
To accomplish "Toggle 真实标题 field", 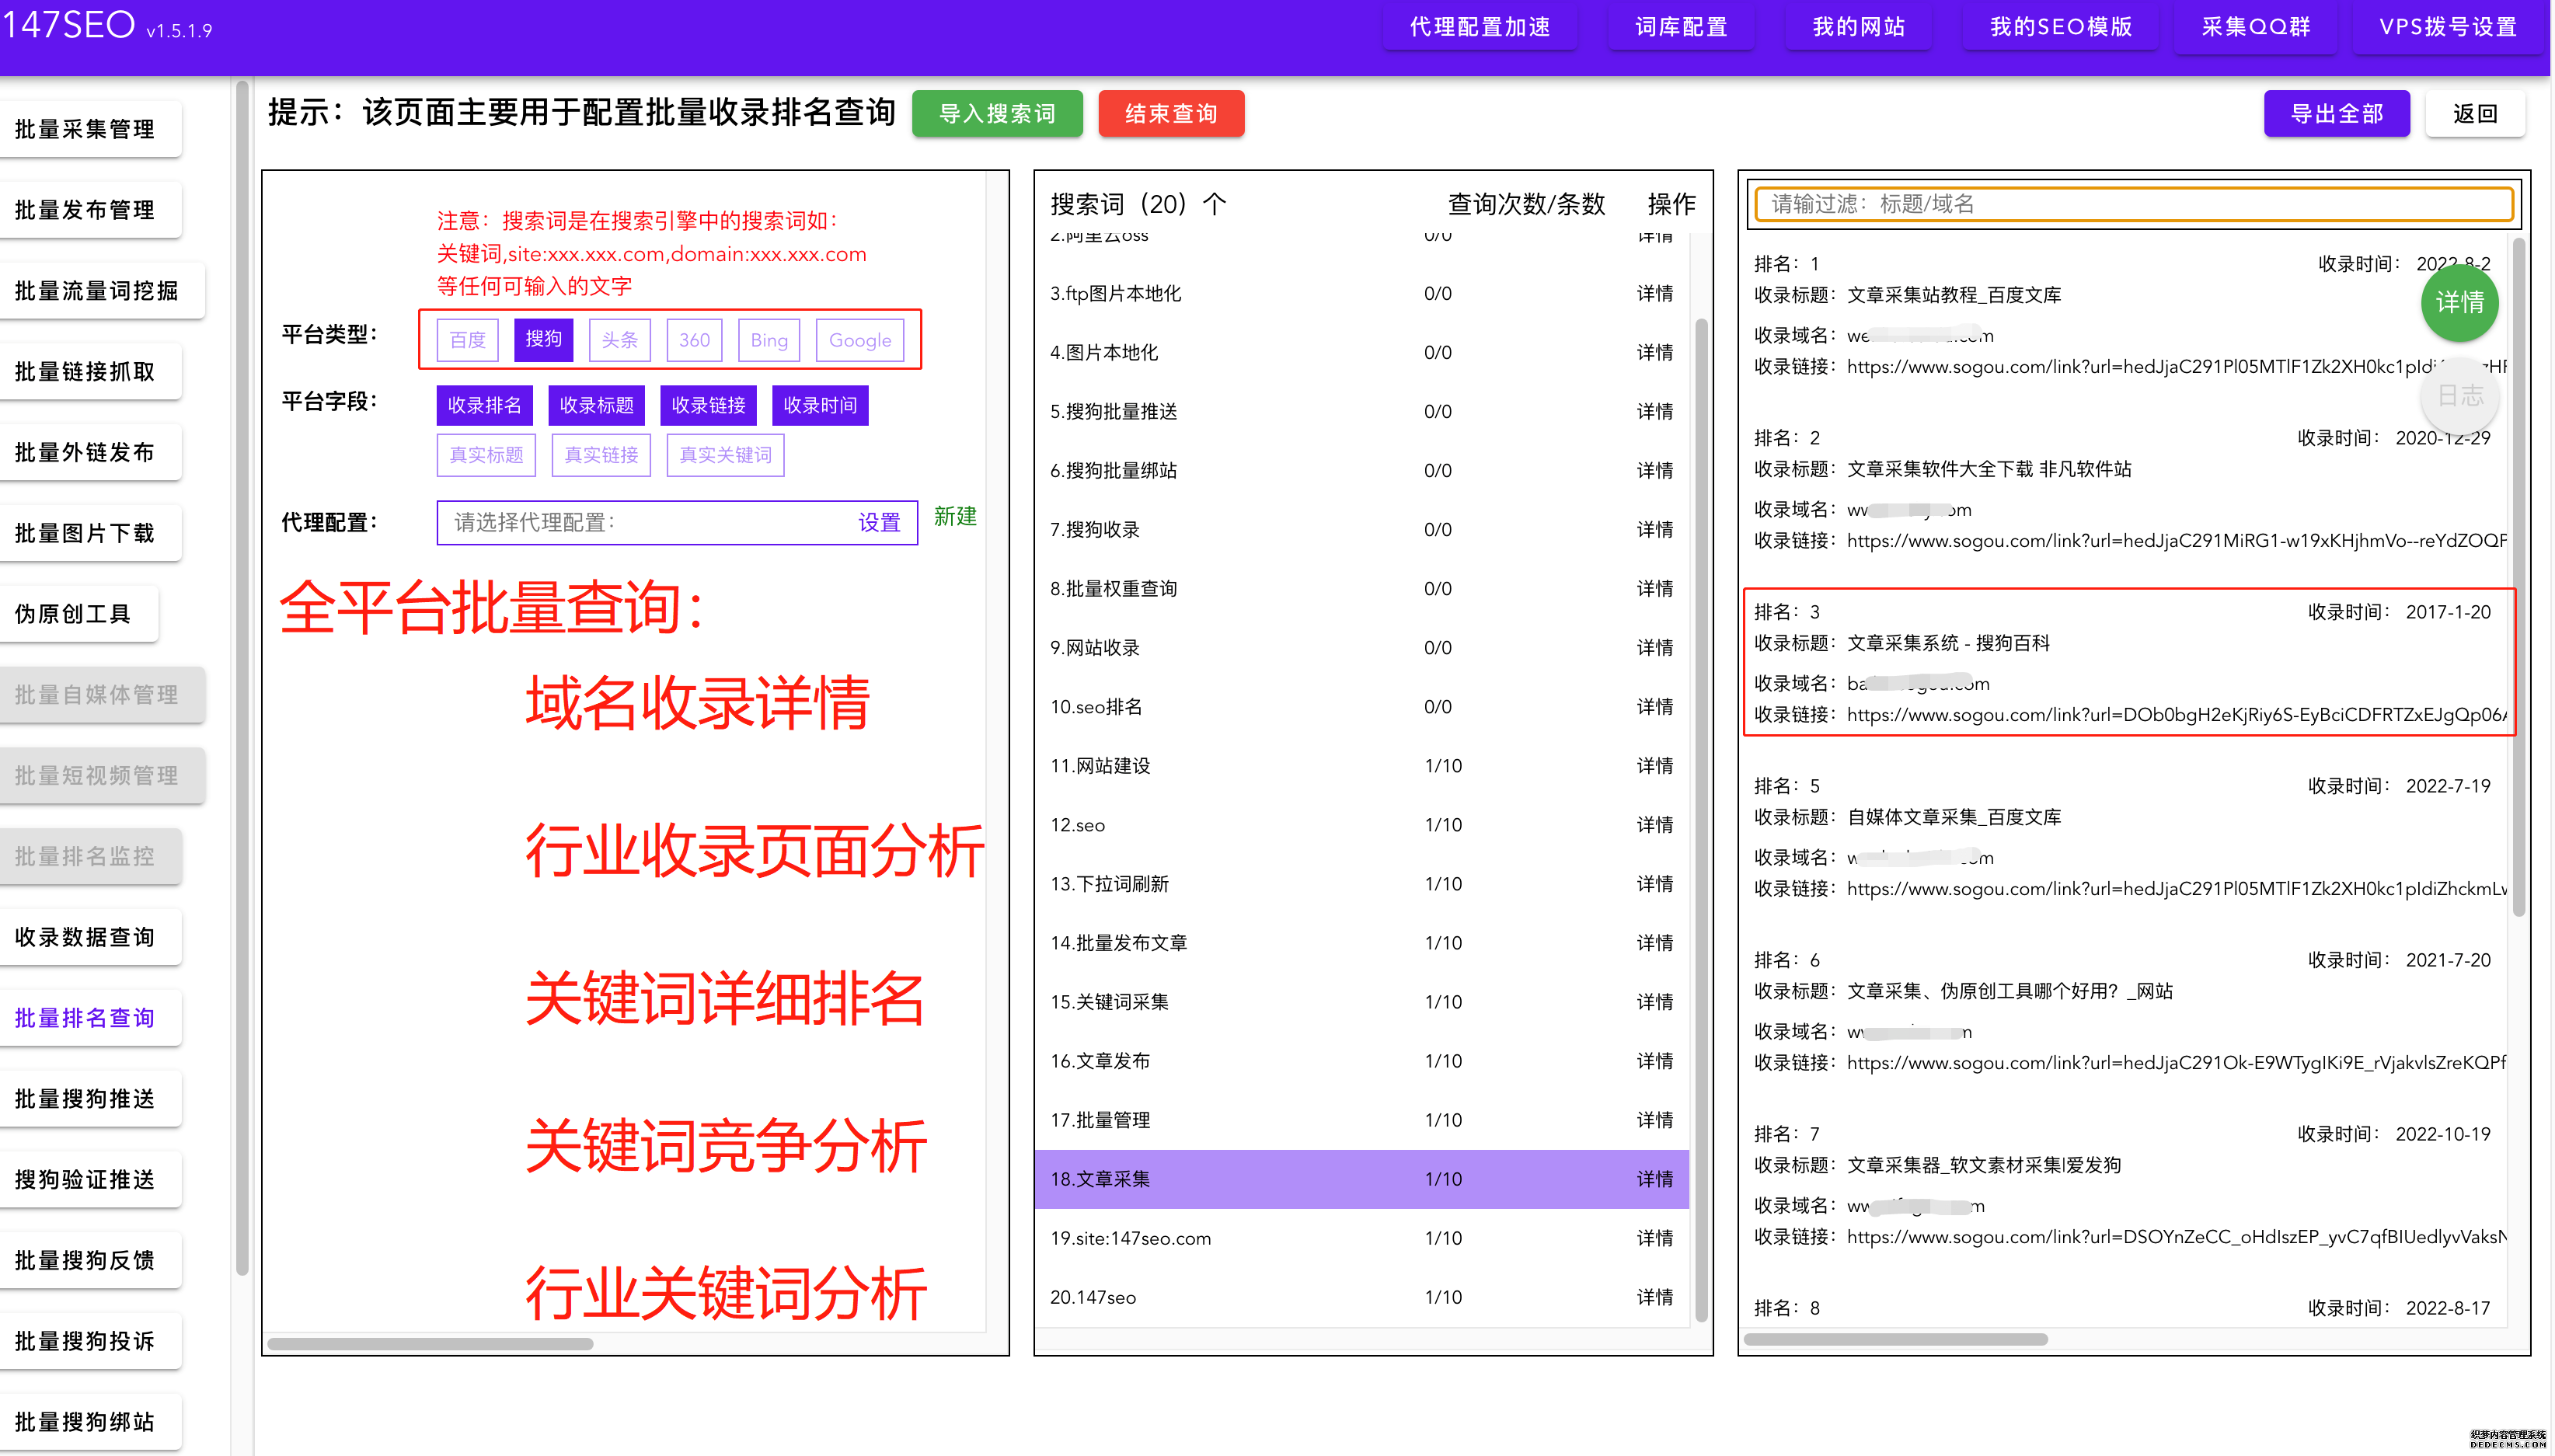I will (x=486, y=455).
